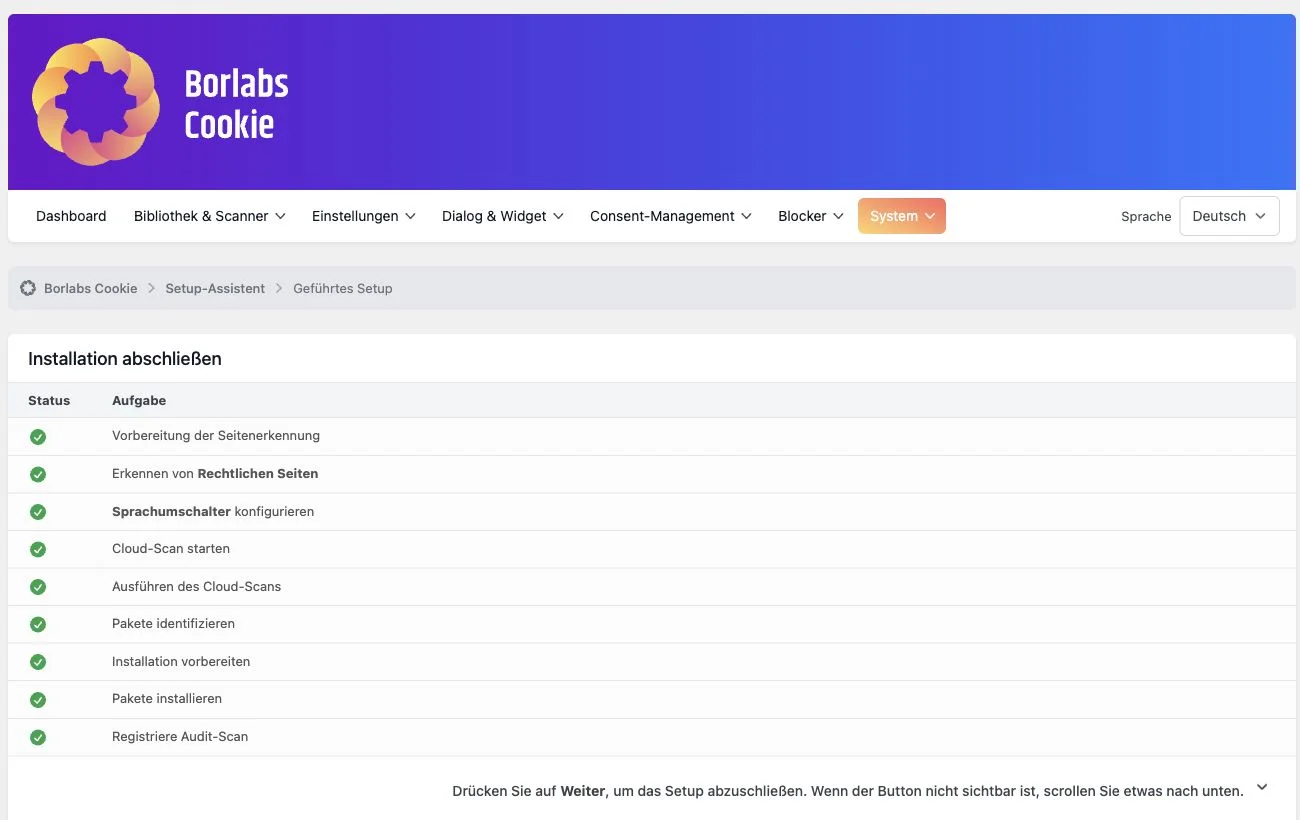Viewport: 1300px width, 820px height.
Task: Click the Borlabs Cookie breadcrumb icon
Action: click(x=28, y=288)
